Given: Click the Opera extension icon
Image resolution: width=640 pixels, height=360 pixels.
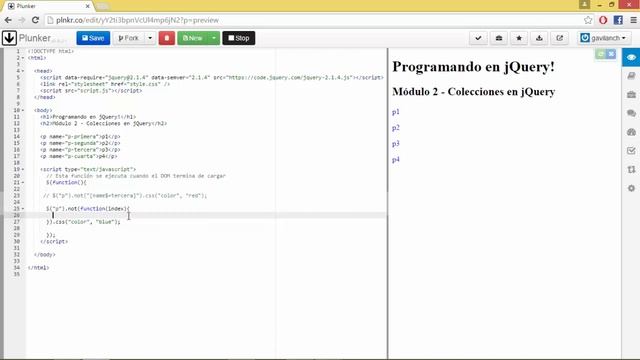Looking at the screenshot, I should tap(603, 20).
